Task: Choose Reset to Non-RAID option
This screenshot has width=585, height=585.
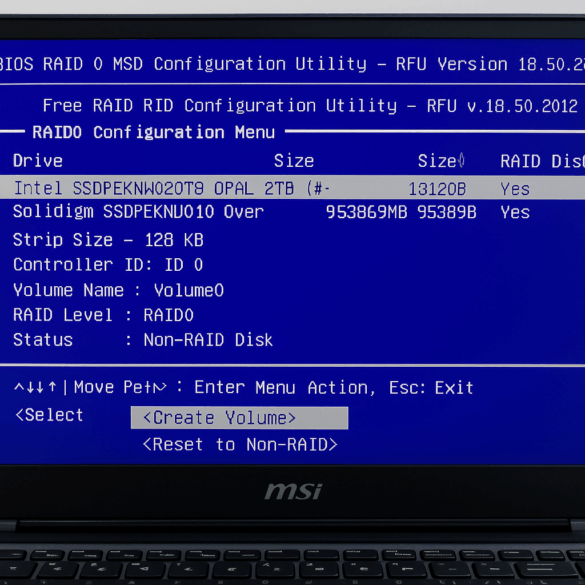Action: (240, 445)
